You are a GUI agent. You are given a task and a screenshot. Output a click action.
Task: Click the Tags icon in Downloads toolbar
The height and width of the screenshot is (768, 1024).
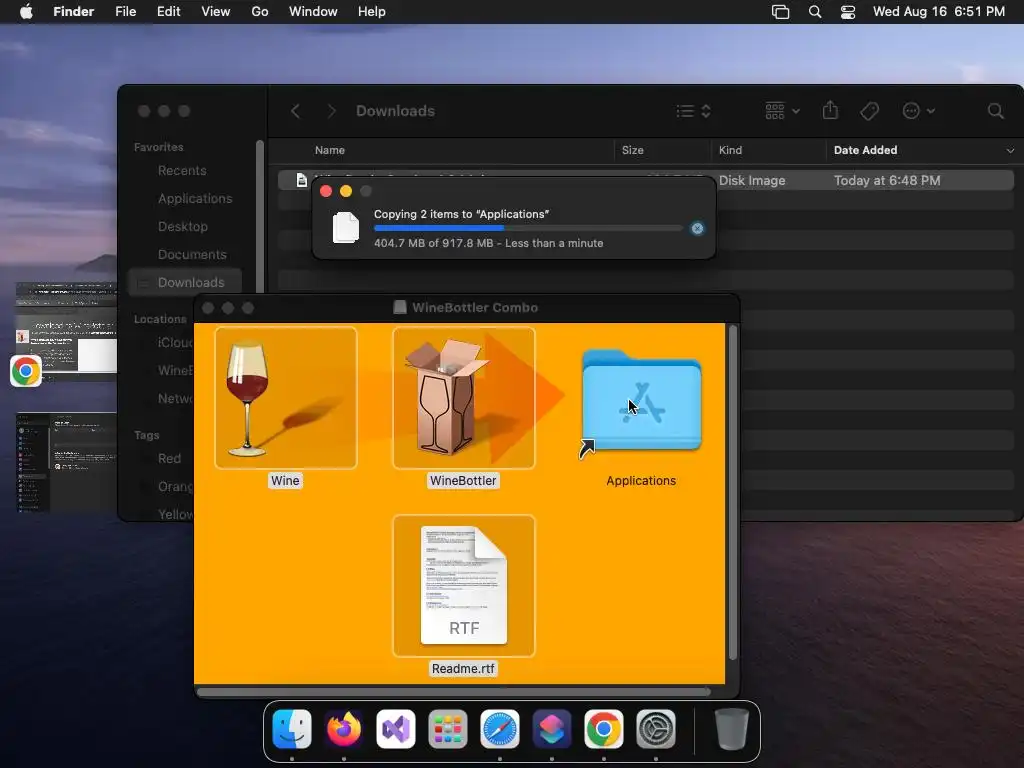(869, 111)
